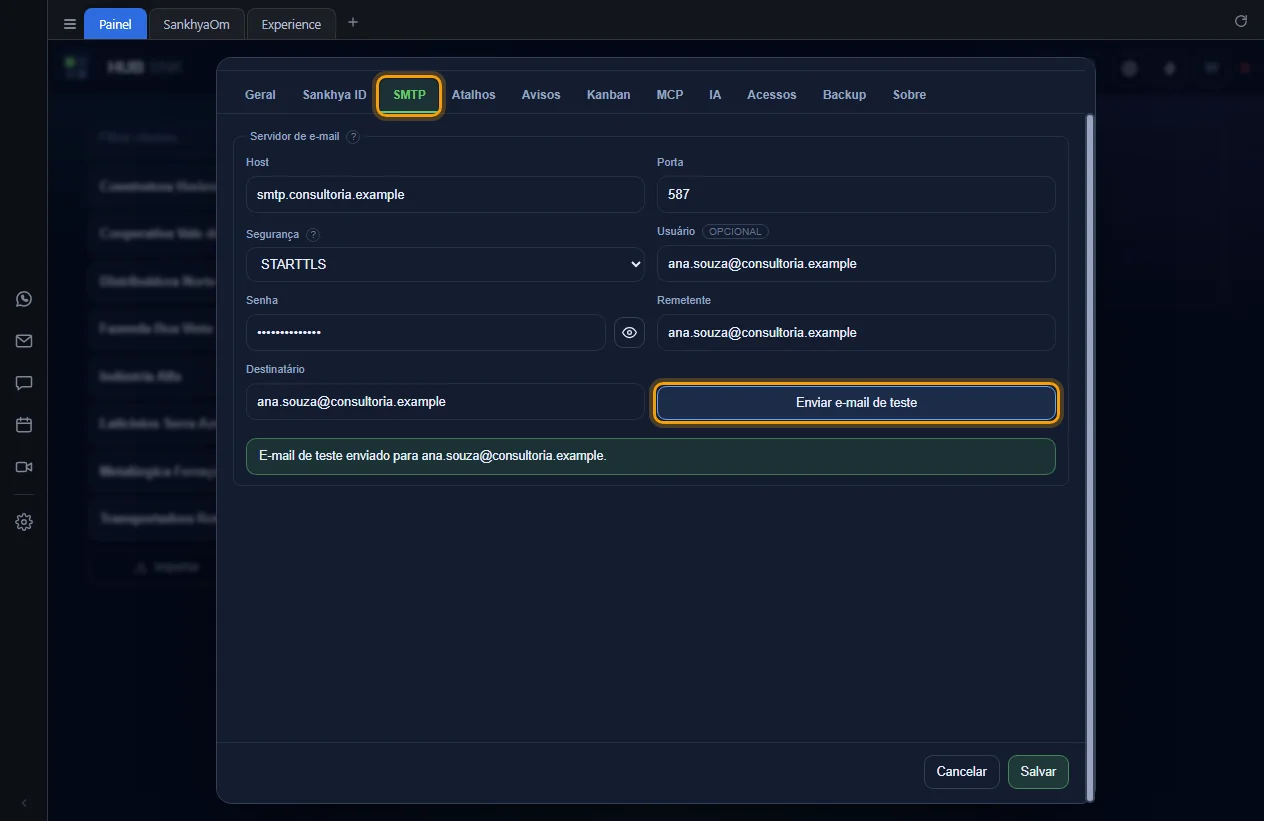
Task: Focus the Usuário input field
Action: 856,264
